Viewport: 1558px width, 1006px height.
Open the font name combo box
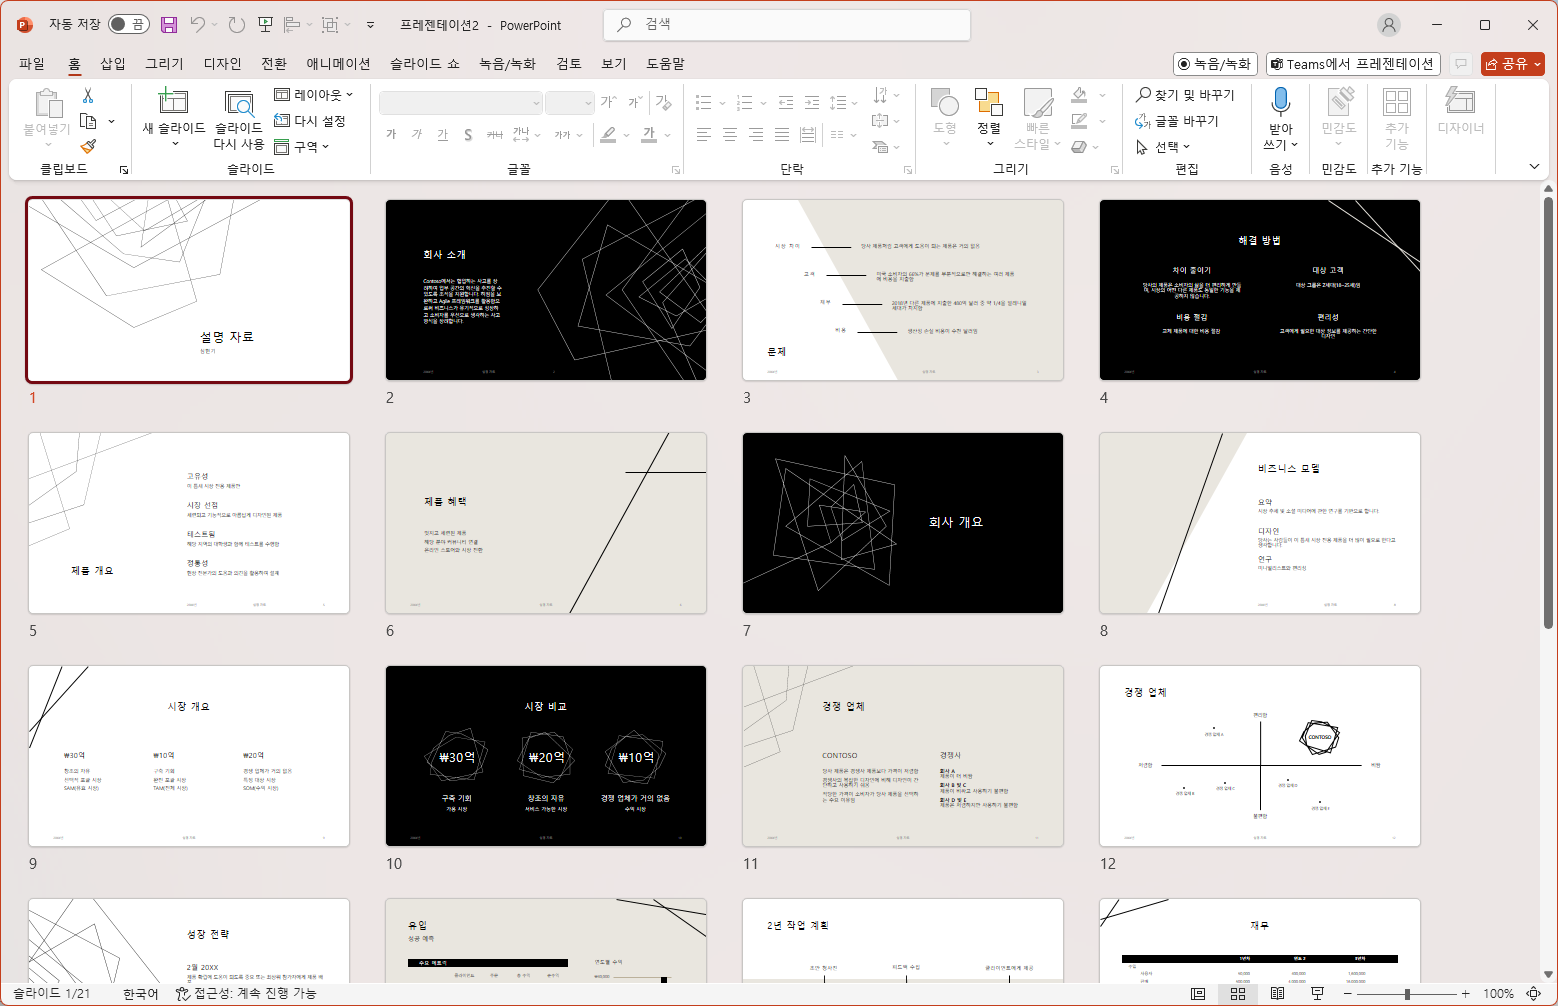[x=460, y=103]
